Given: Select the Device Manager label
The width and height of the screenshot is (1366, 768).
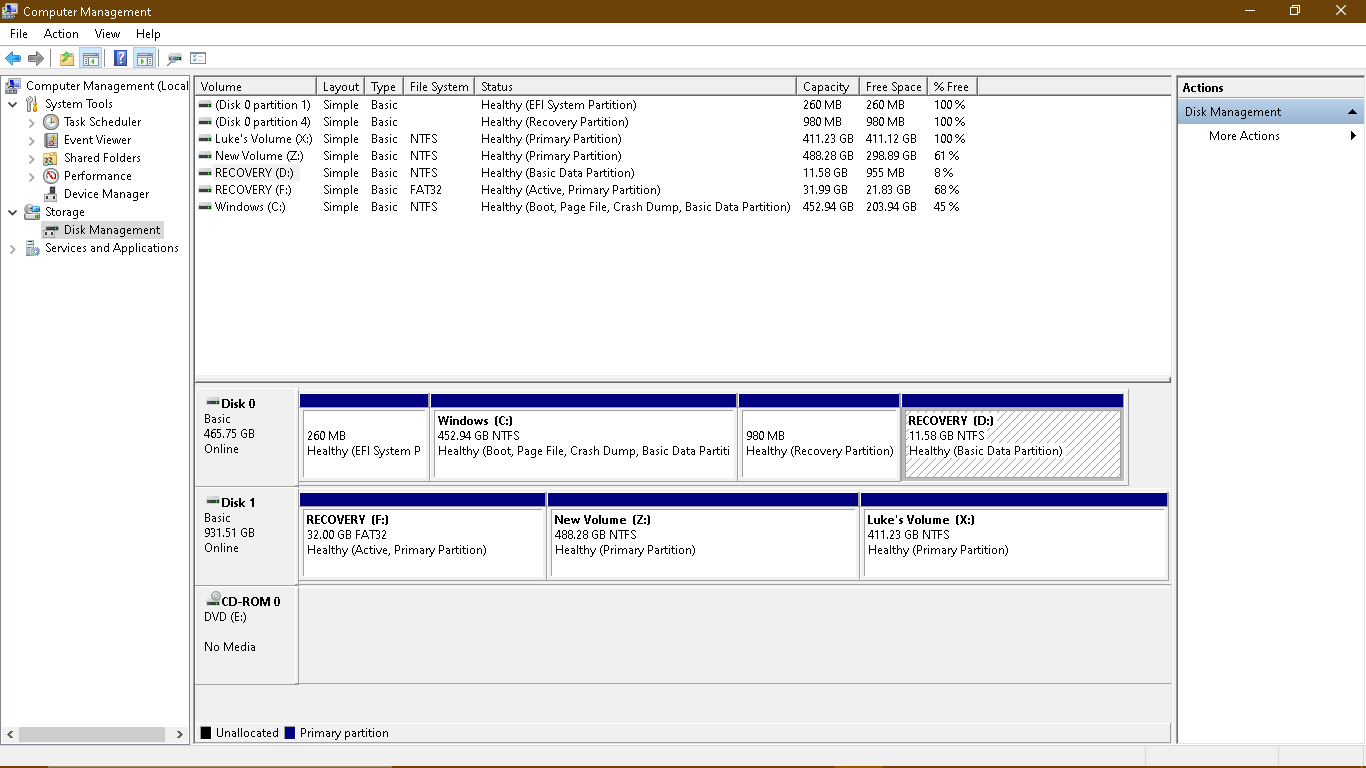Looking at the screenshot, I should [x=106, y=194].
